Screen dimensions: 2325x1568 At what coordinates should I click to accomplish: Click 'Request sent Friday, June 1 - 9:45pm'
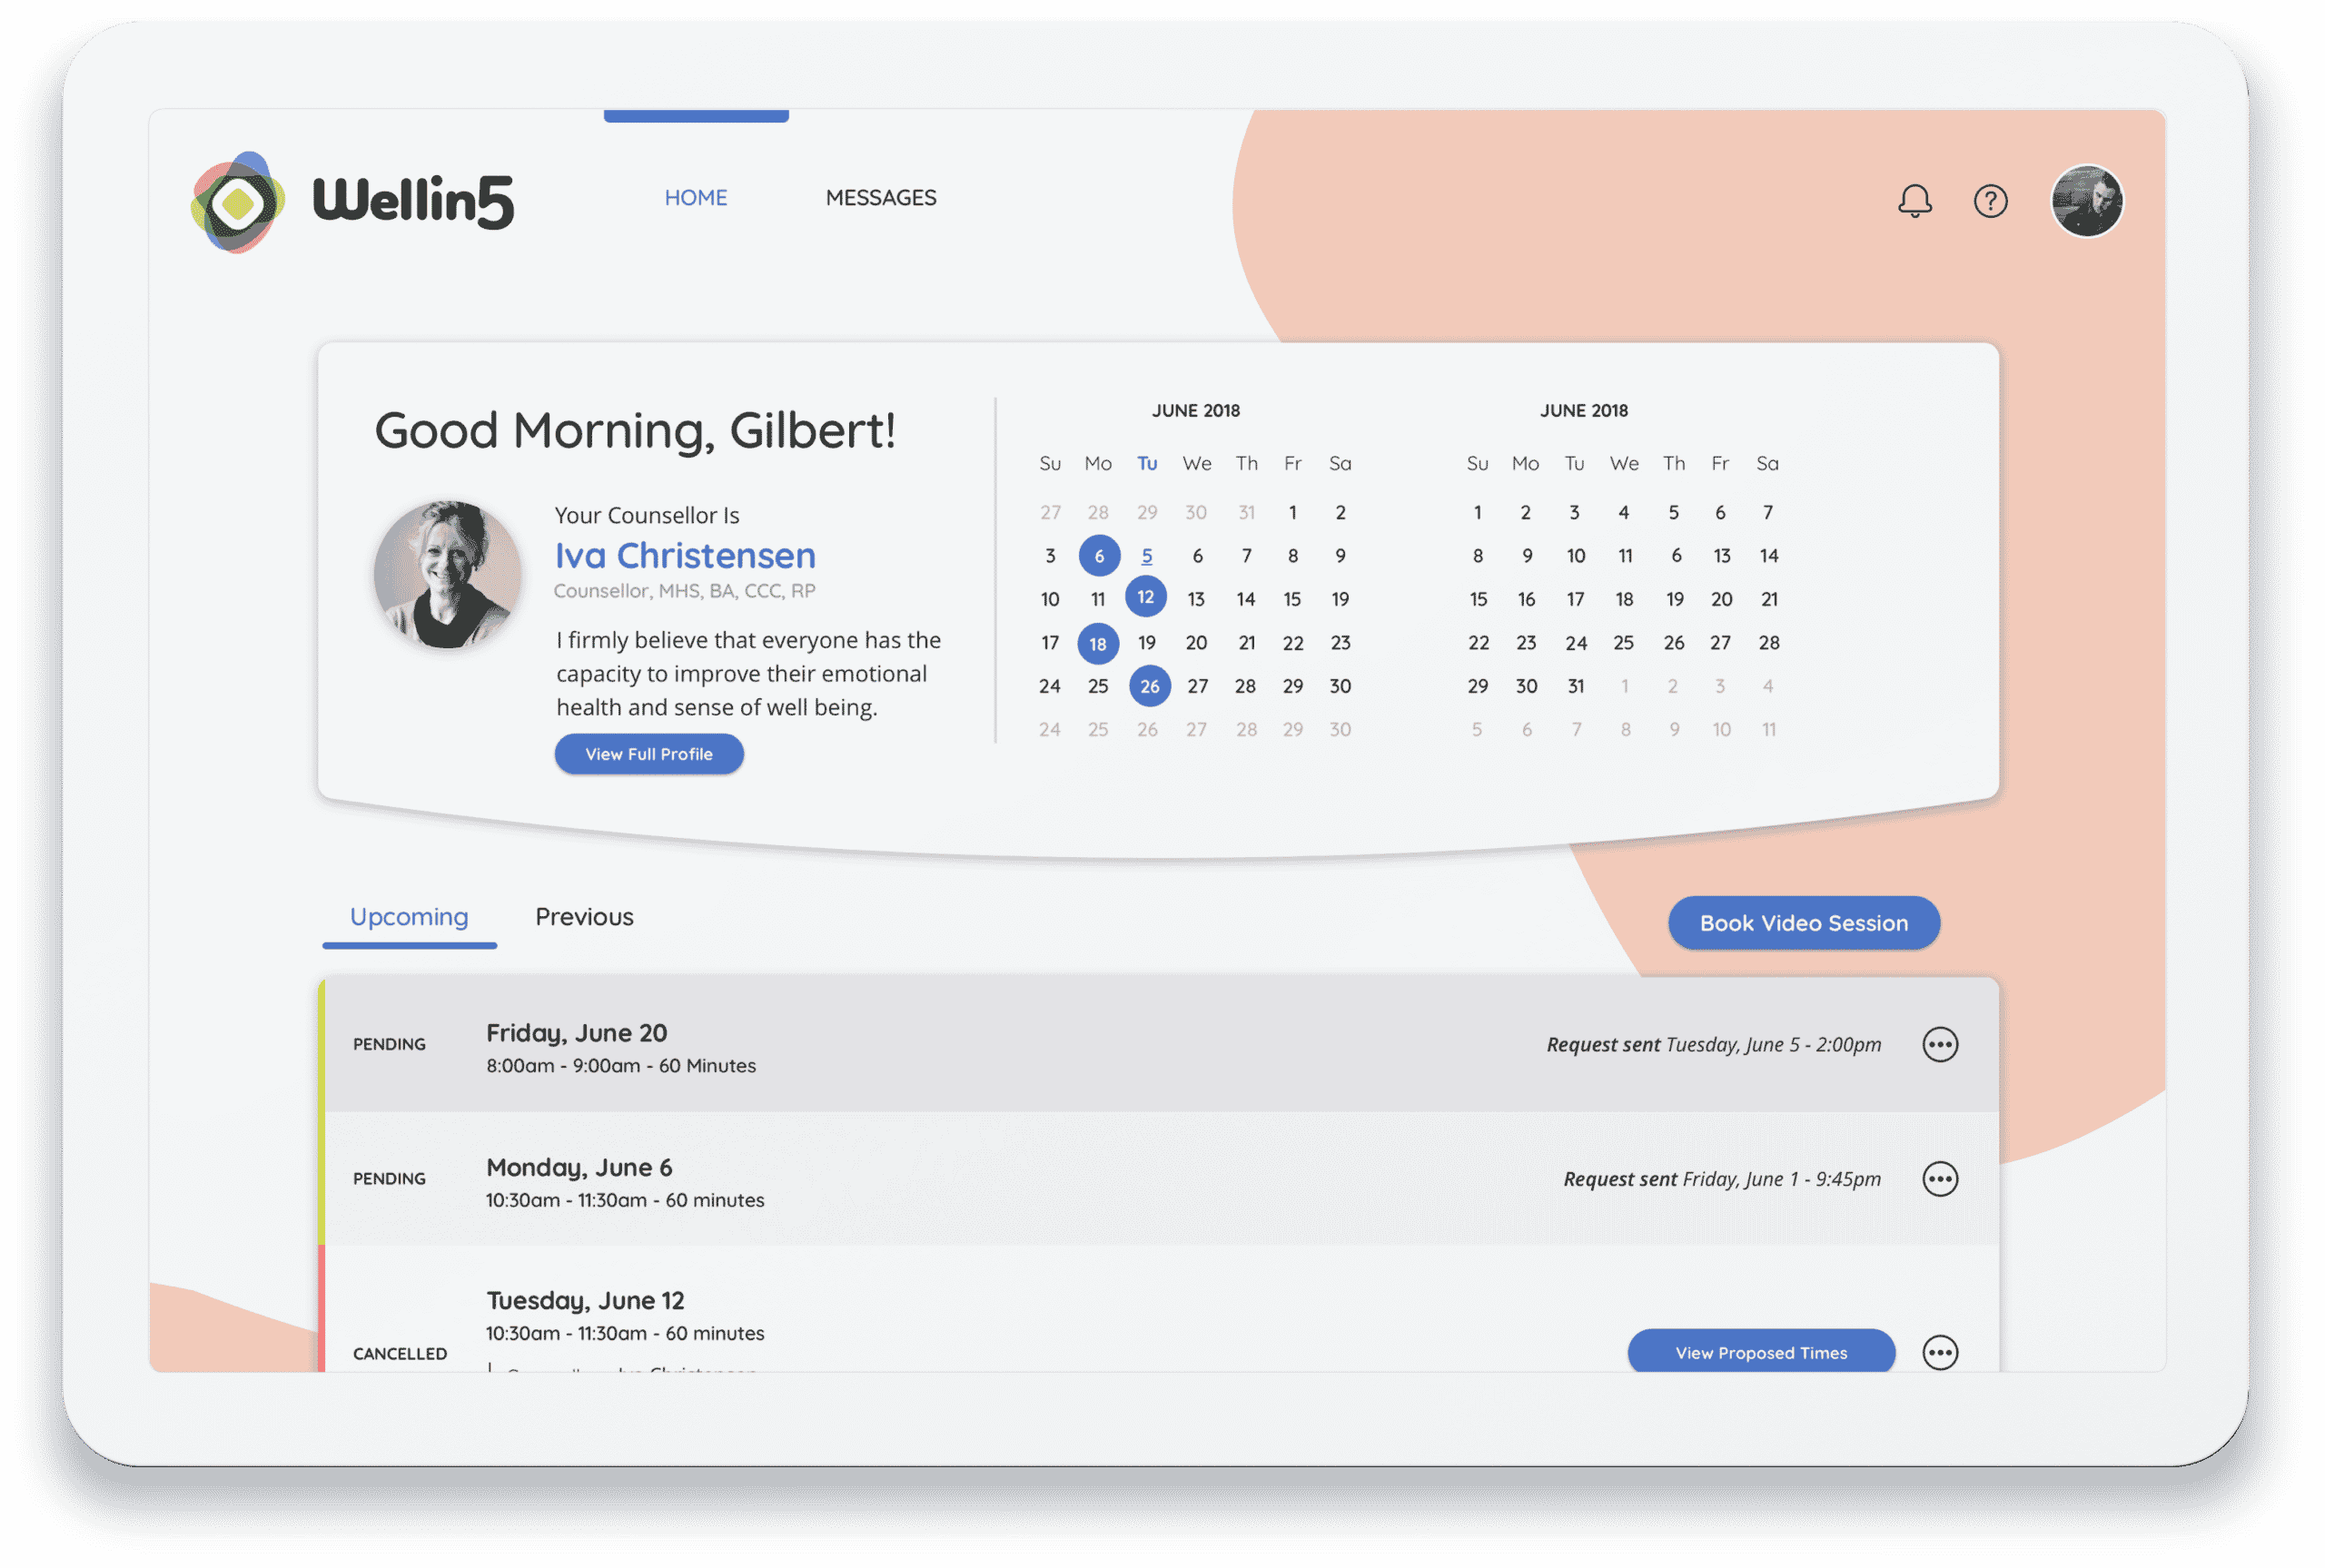click(1721, 1178)
